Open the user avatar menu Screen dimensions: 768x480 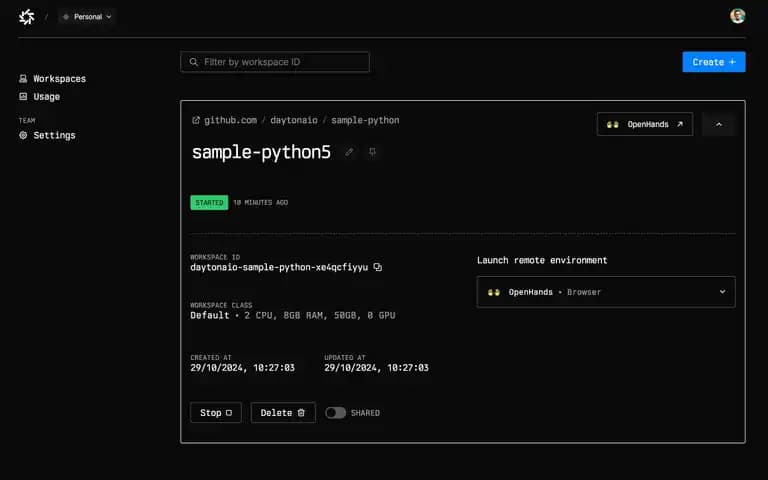tap(737, 16)
